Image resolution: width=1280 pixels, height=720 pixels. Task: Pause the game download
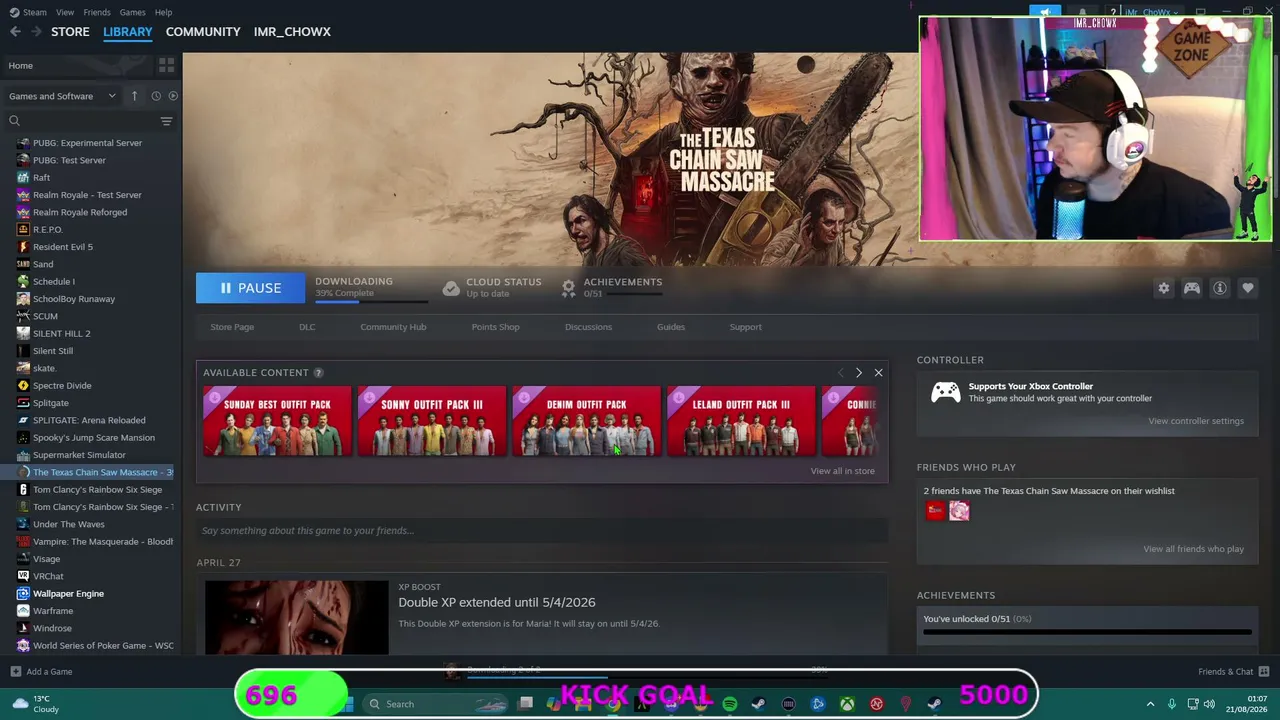(250, 288)
